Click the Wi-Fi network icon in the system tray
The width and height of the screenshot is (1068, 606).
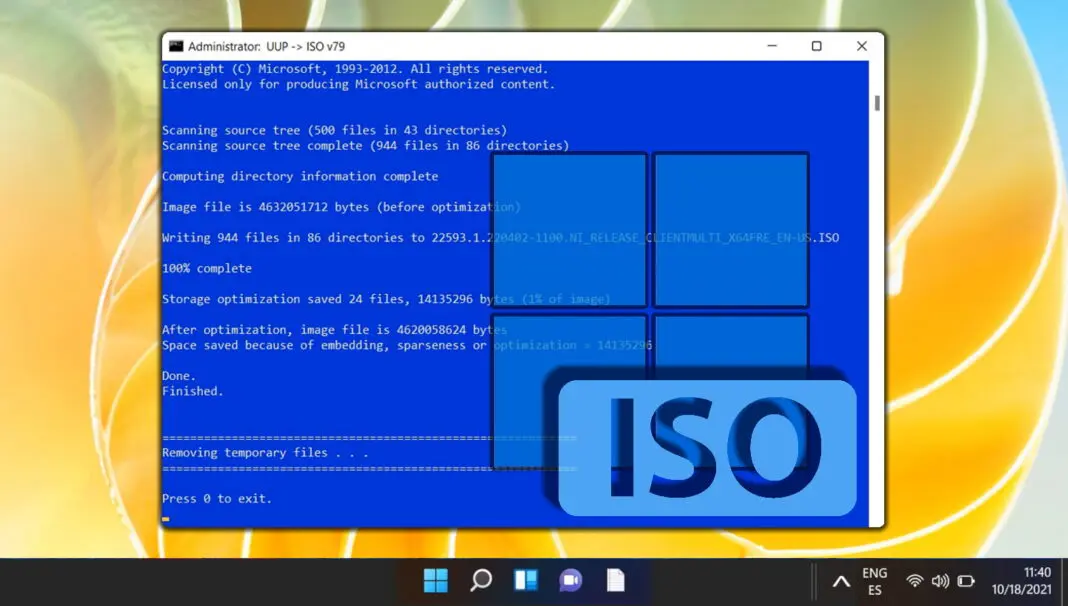pos(915,581)
